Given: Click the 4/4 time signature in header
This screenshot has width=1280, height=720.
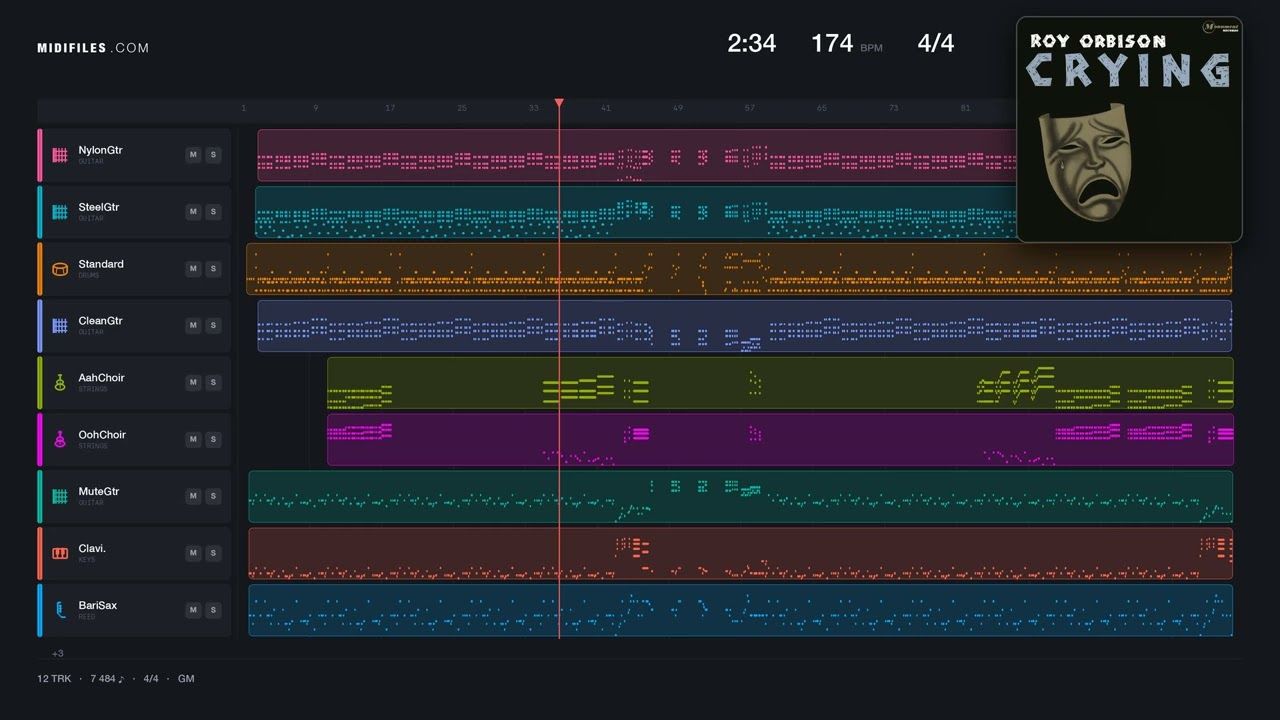Looking at the screenshot, I should tap(936, 43).
